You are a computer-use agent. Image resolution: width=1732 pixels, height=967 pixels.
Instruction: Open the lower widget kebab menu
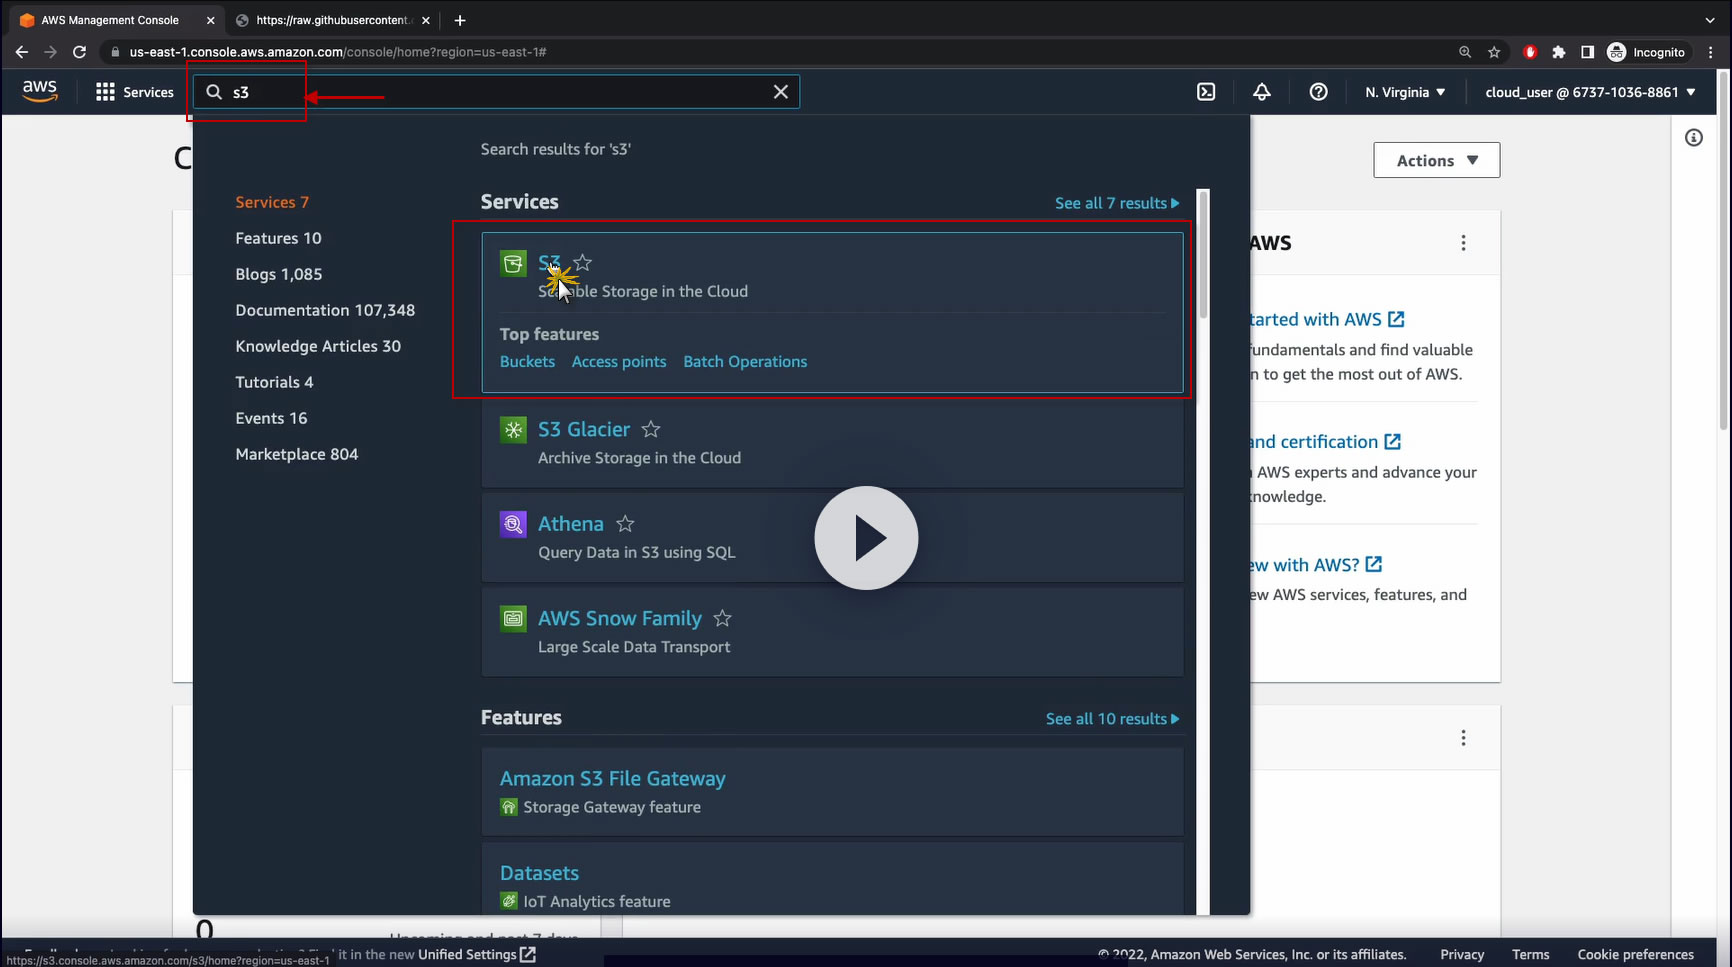tap(1463, 738)
